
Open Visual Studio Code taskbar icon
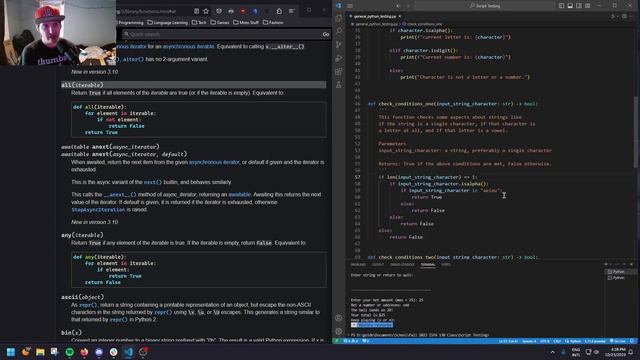click(129, 352)
